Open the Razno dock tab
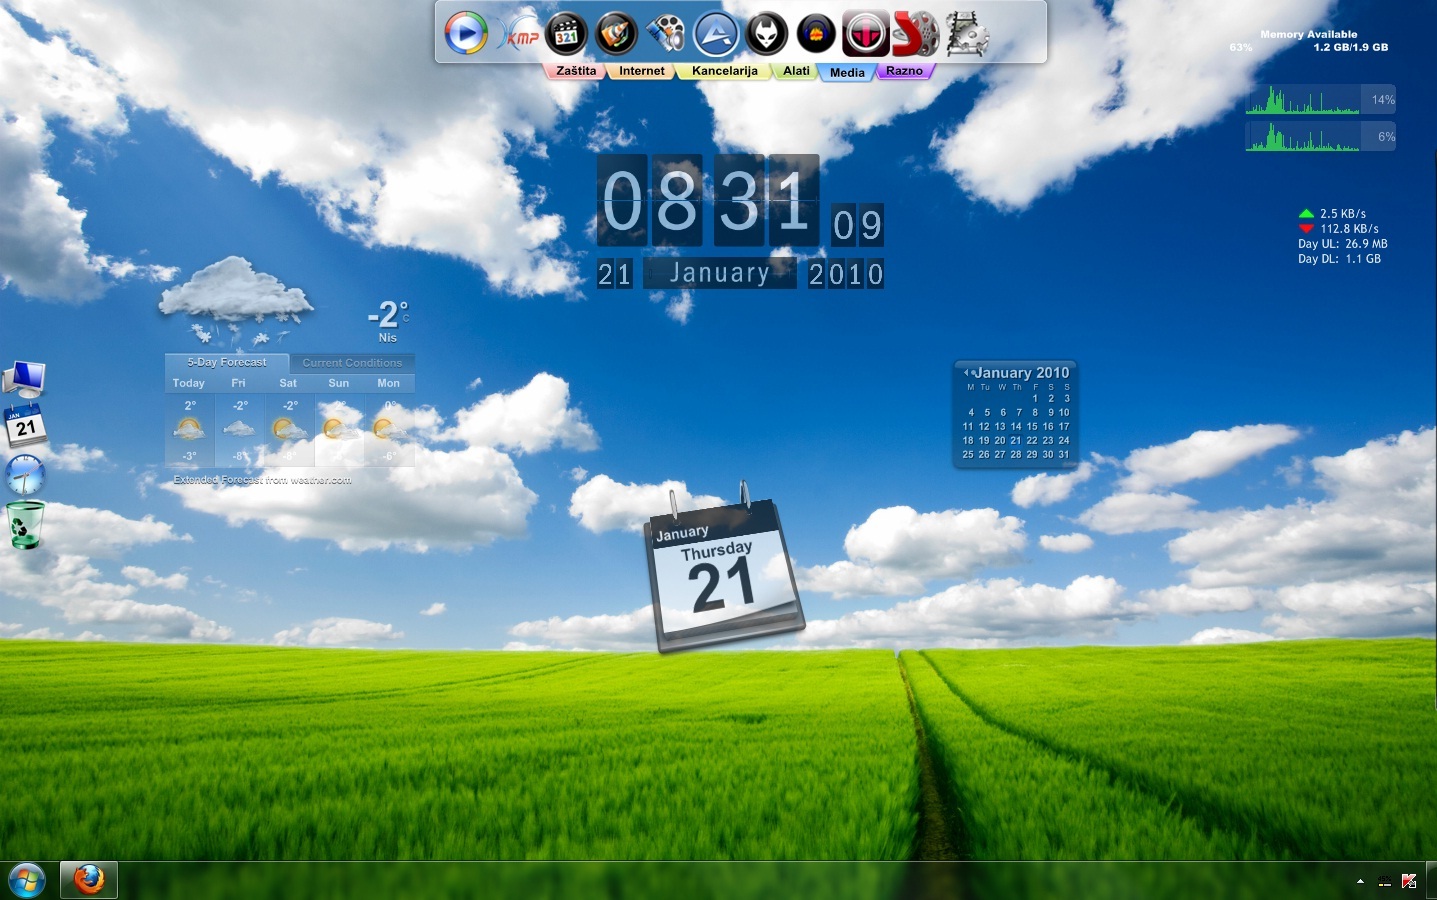 click(x=904, y=71)
